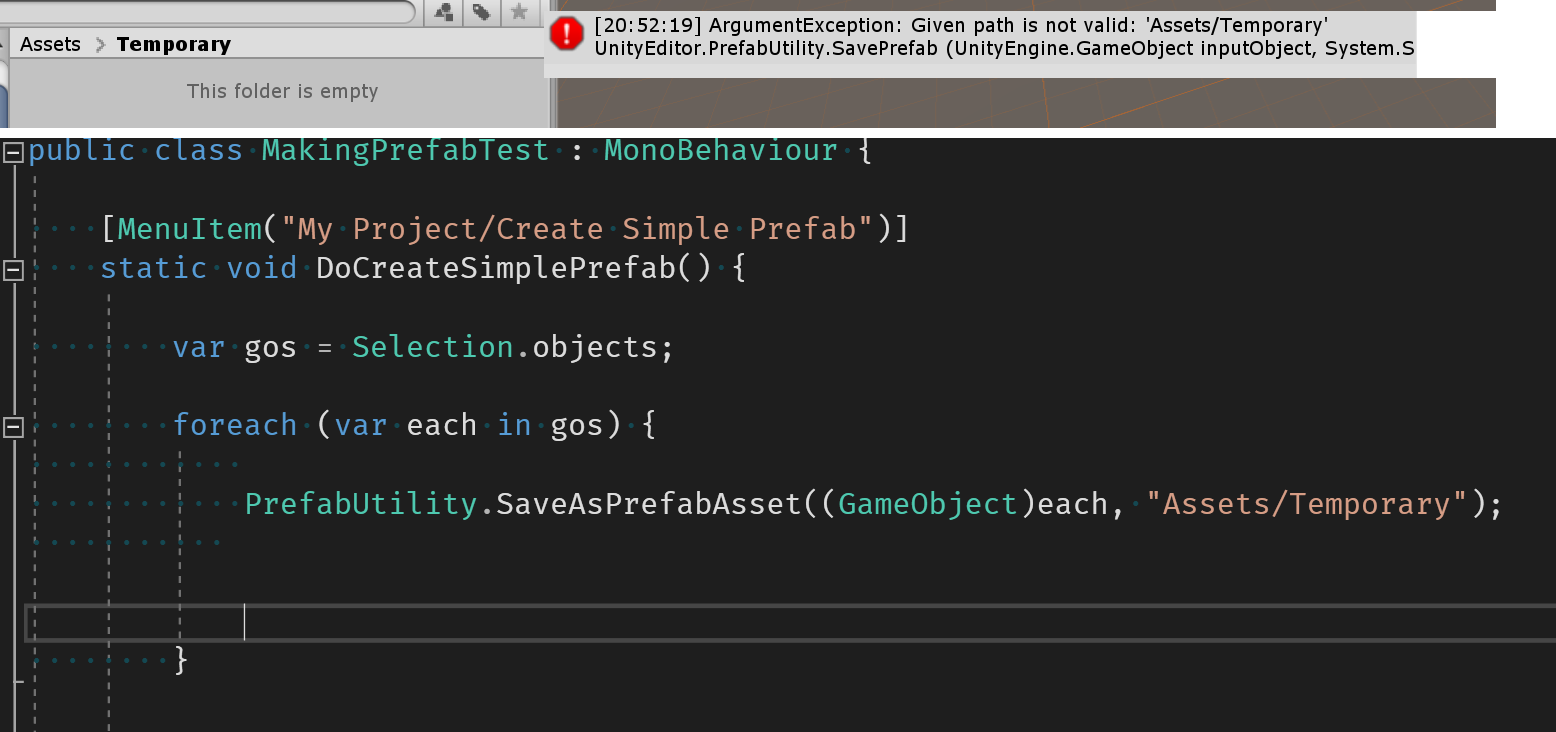Click the foreach keyword
Screen dimensions: 1556x732
(x=235, y=425)
